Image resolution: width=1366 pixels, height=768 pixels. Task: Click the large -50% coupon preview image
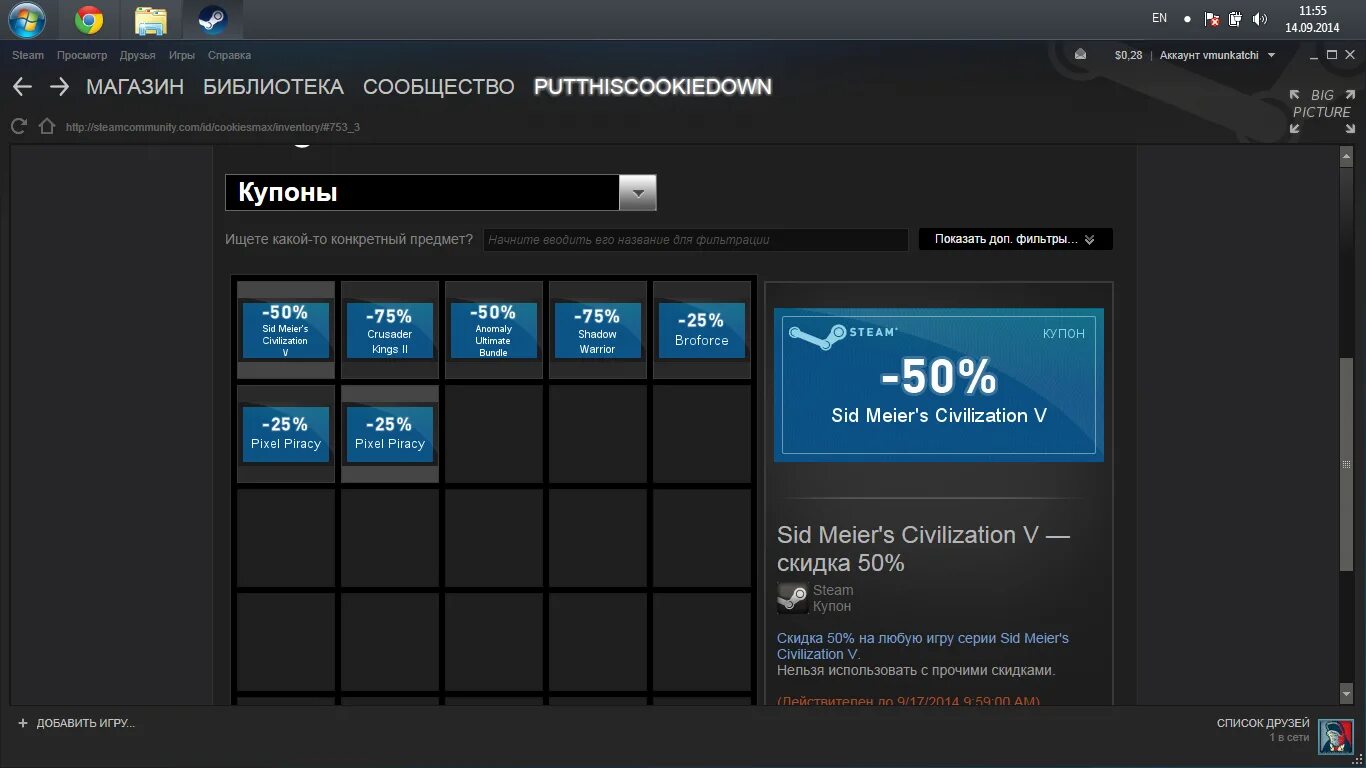(x=939, y=385)
